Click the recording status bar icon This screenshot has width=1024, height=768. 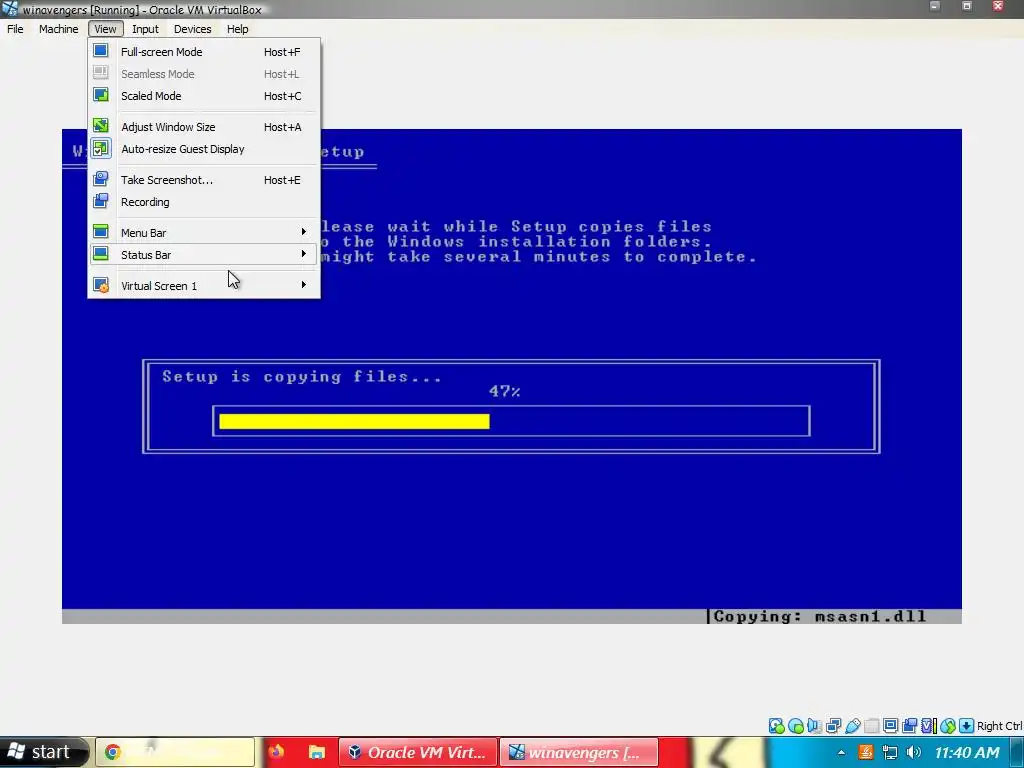(x=909, y=726)
